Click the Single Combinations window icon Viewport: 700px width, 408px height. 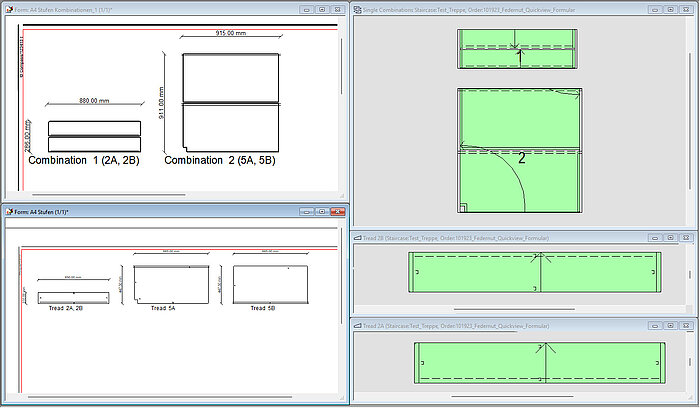click(358, 9)
